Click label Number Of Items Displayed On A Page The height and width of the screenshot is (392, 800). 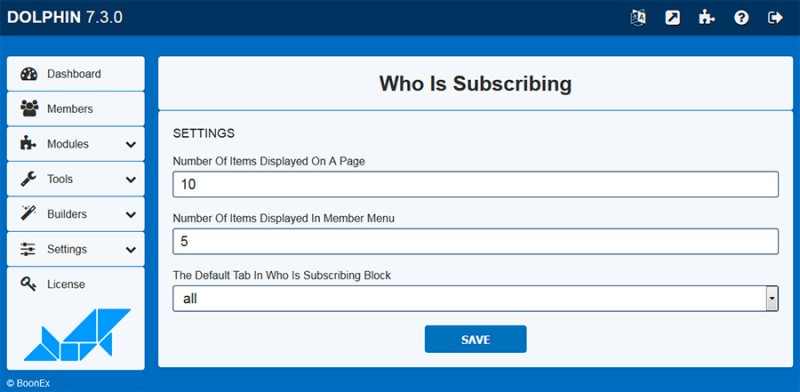[269, 161]
